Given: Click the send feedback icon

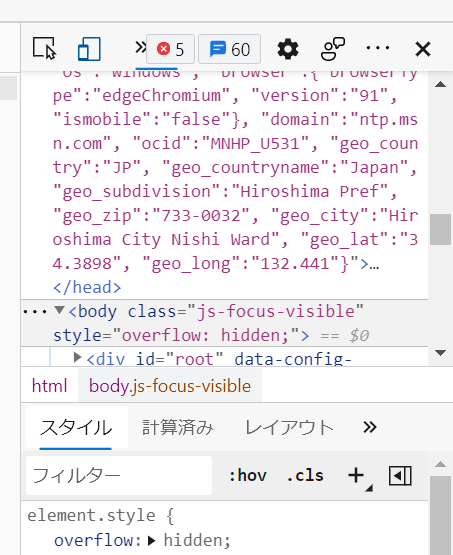Looking at the screenshot, I should point(333,49).
